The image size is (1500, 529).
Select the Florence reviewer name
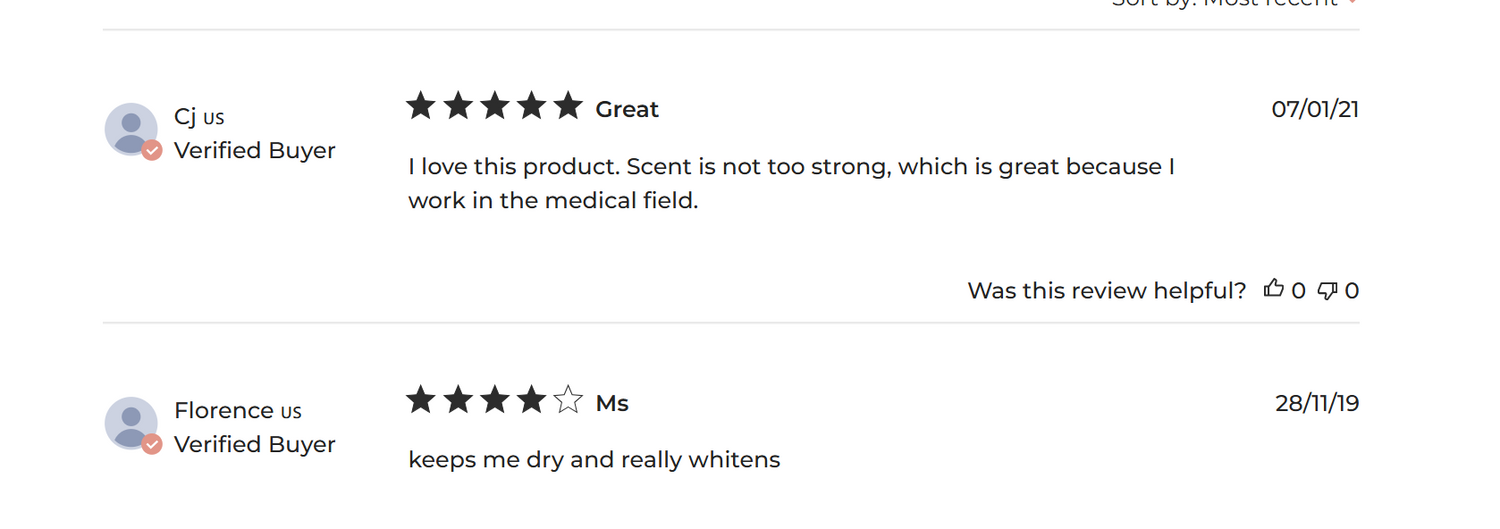click(x=223, y=410)
